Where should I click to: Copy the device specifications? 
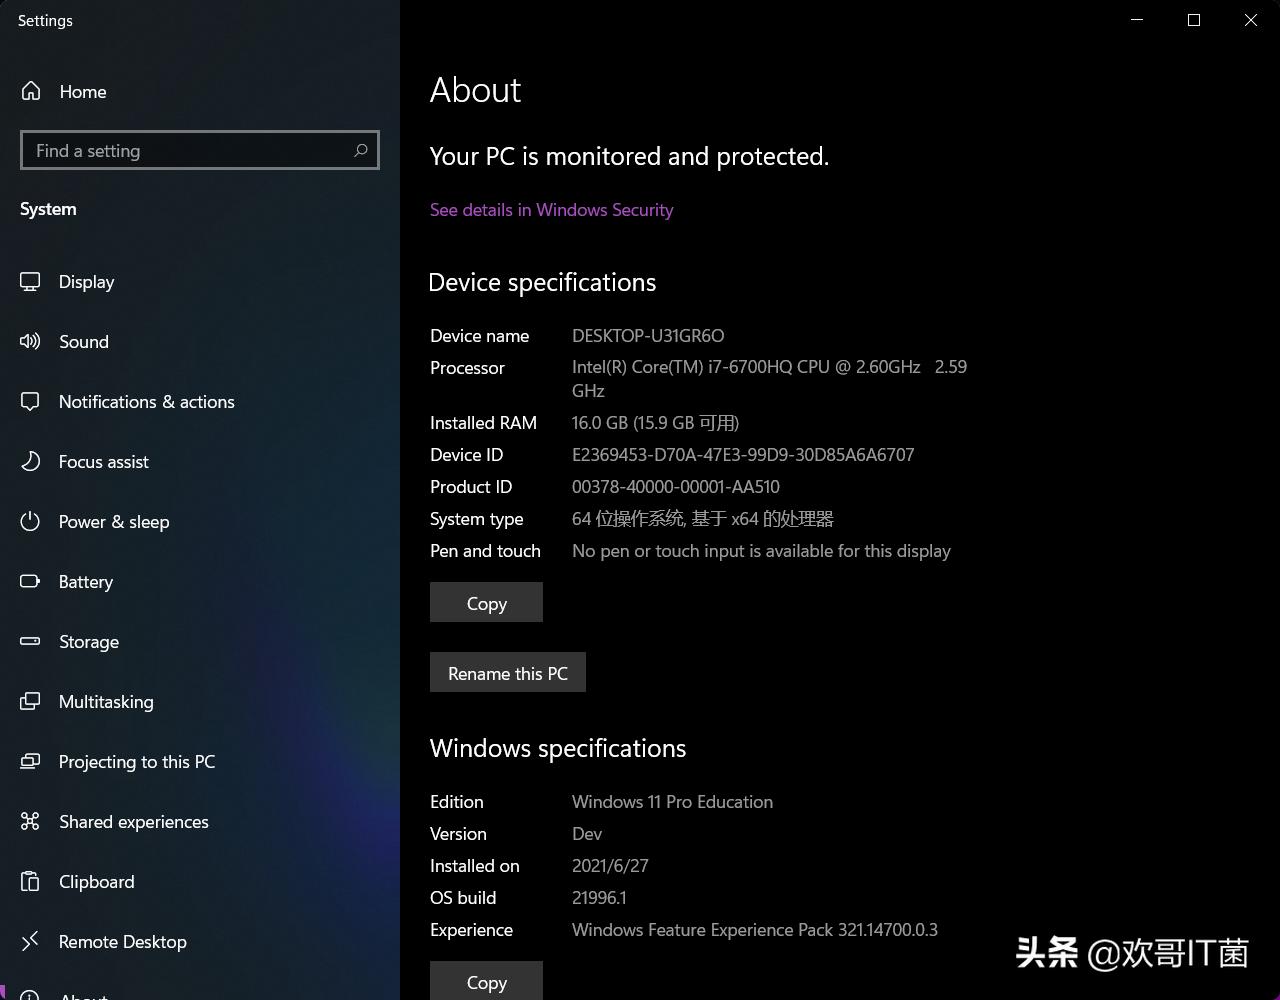(x=486, y=602)
